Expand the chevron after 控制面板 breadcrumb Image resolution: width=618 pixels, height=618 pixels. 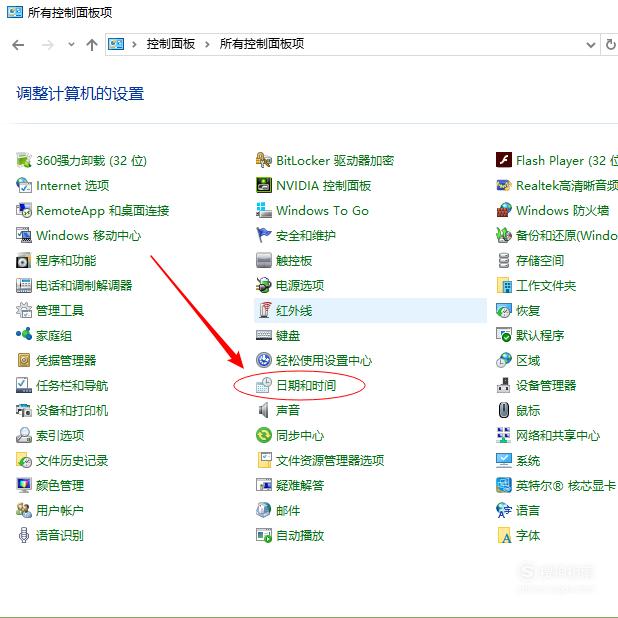(207, 44)
